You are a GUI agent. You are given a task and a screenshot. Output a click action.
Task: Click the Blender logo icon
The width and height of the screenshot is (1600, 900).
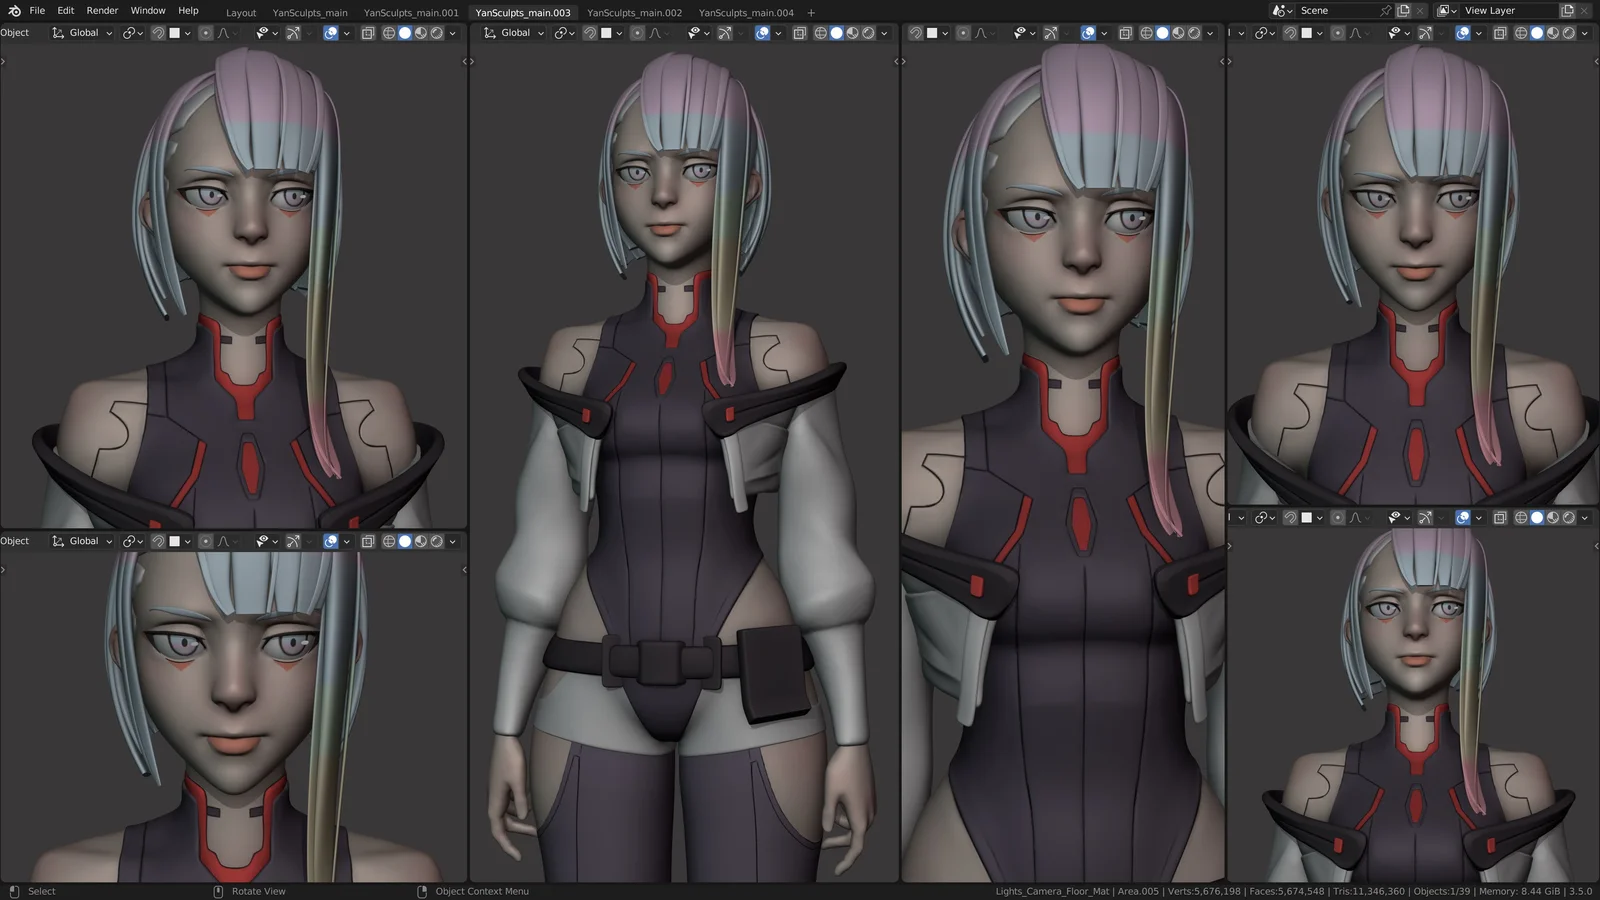click(x=12, y=10)
